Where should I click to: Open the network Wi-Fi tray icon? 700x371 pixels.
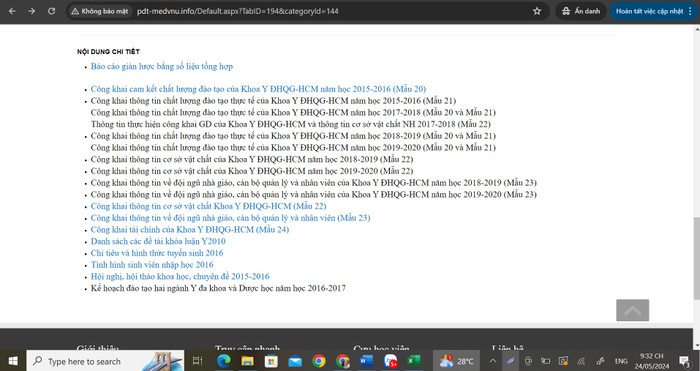point(581,361)
